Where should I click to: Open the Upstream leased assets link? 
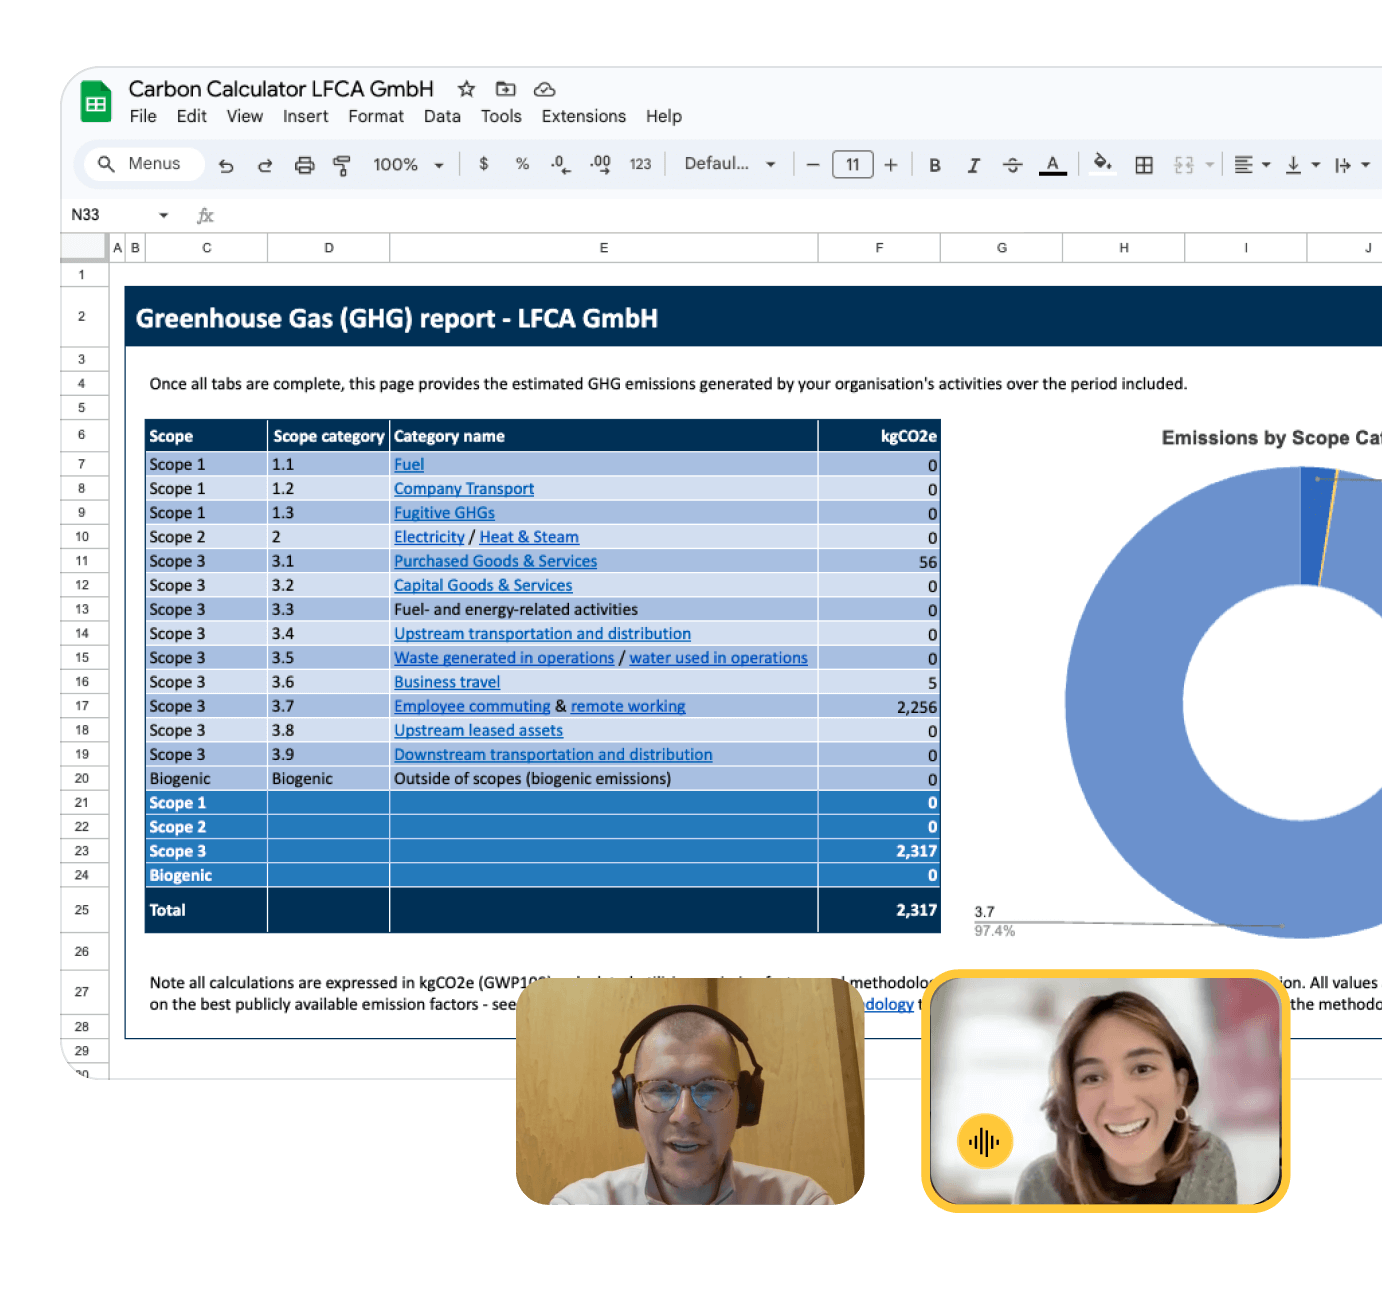478,731
